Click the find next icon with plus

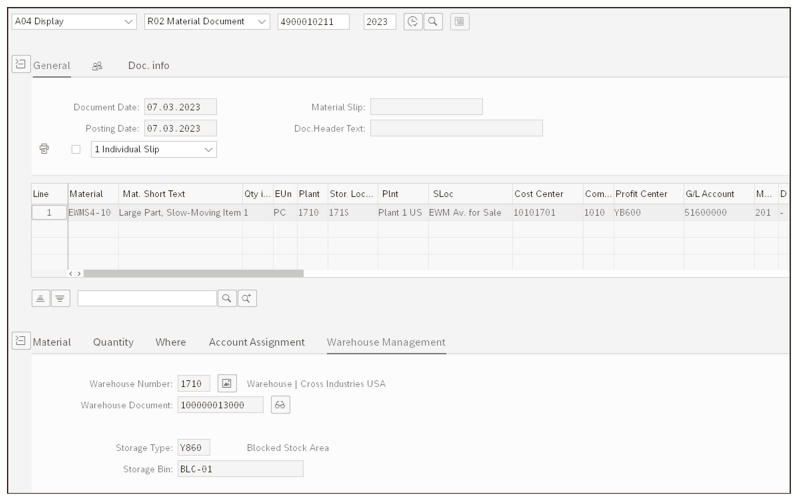[x=246, y=298]
